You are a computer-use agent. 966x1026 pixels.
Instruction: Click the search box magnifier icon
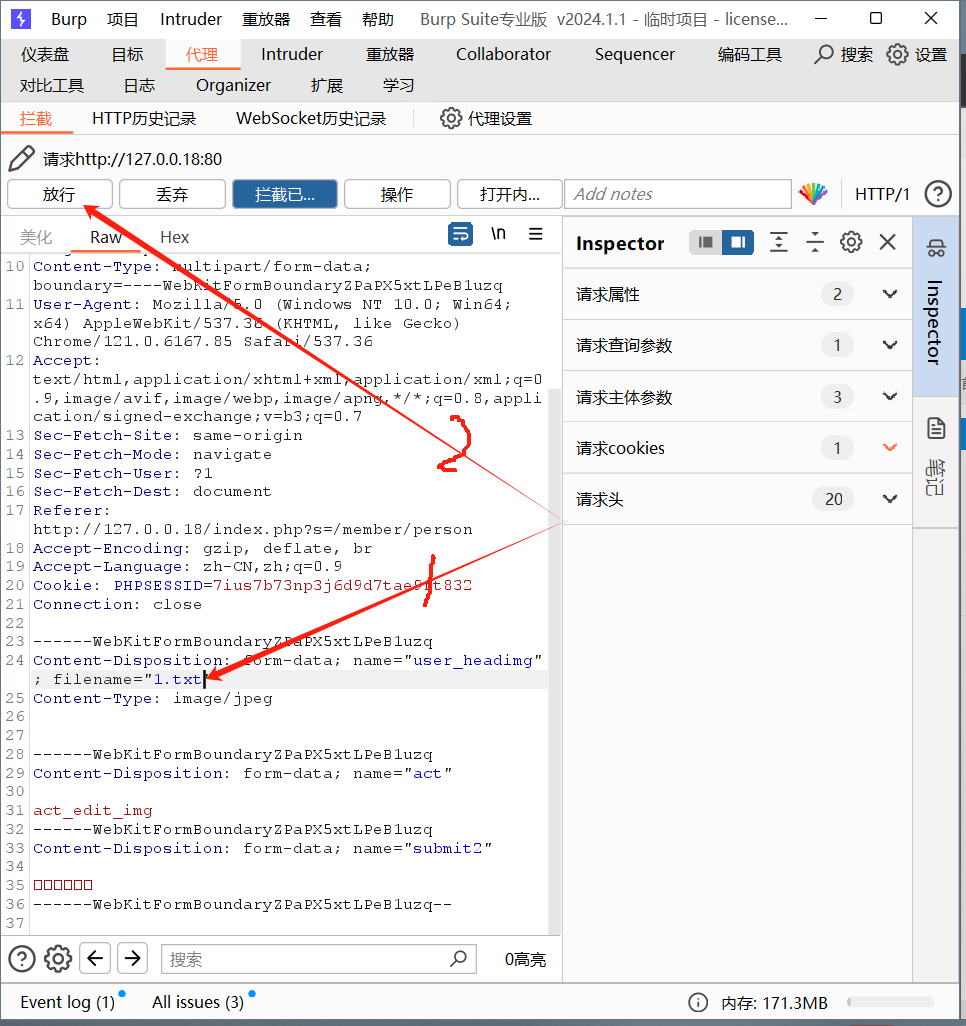click(x=458, y=959)
